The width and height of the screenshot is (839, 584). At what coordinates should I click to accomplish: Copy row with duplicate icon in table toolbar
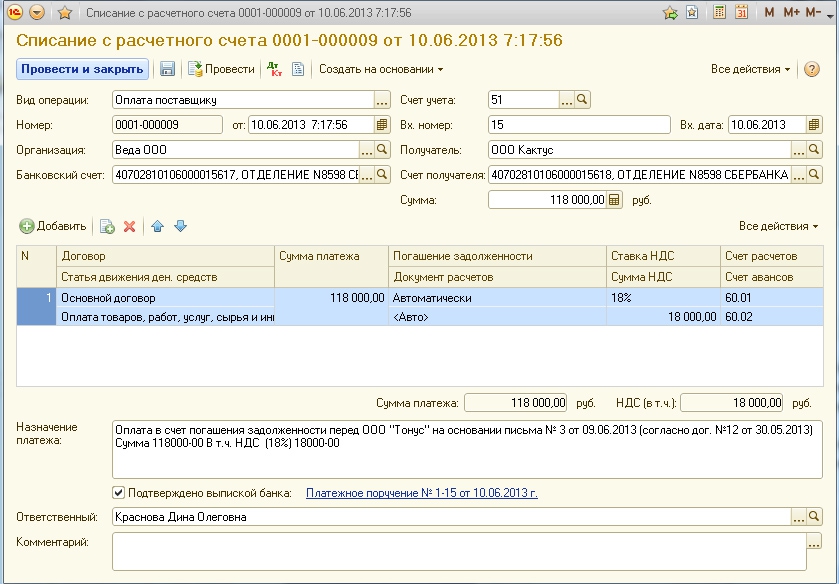tap(107, 226)
